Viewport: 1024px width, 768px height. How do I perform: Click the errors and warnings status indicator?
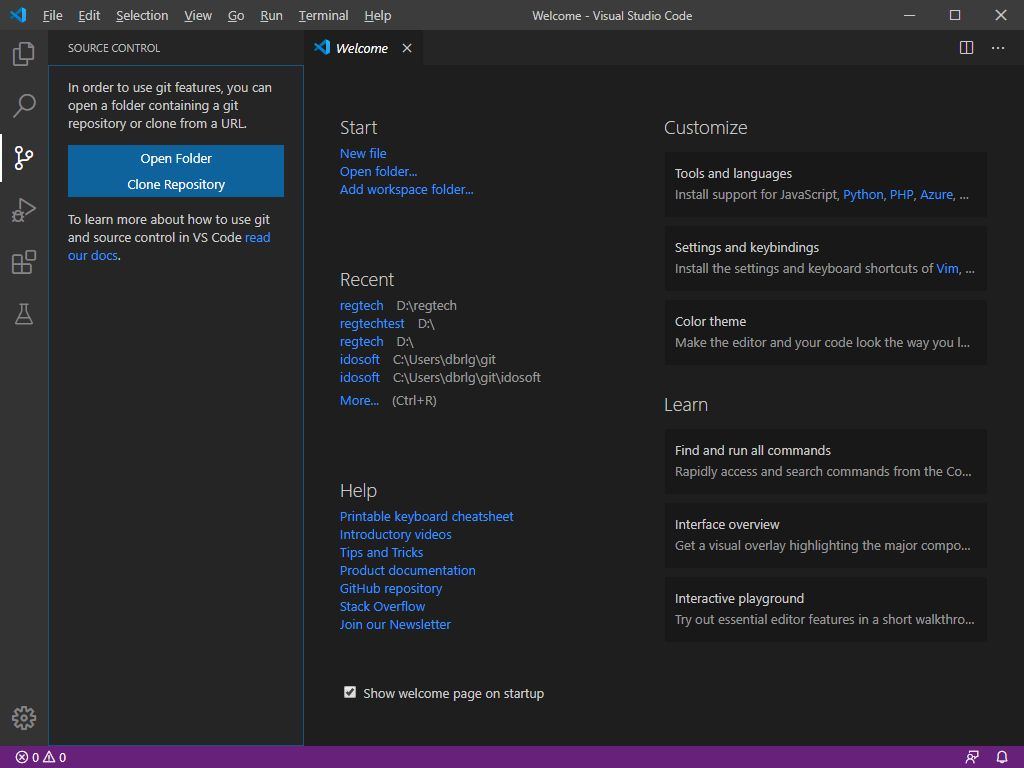[x=40, y=758]
